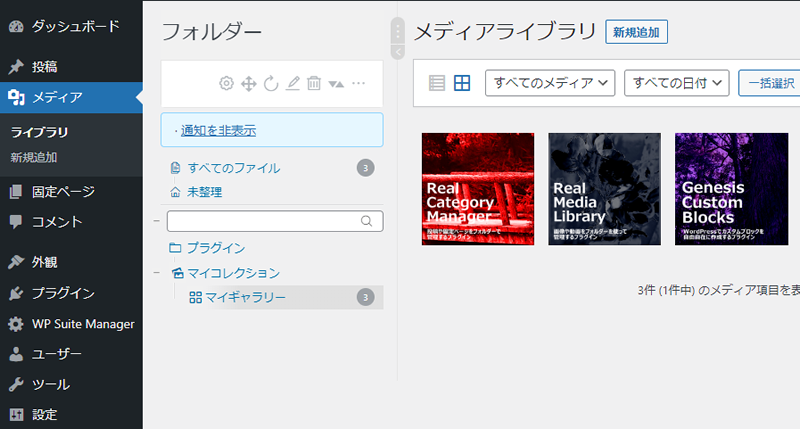Image resolution: width=800 pixels, height=429 pixels.
Task: Collapse the folder sidebar with arrow
Action: [397, 52]
